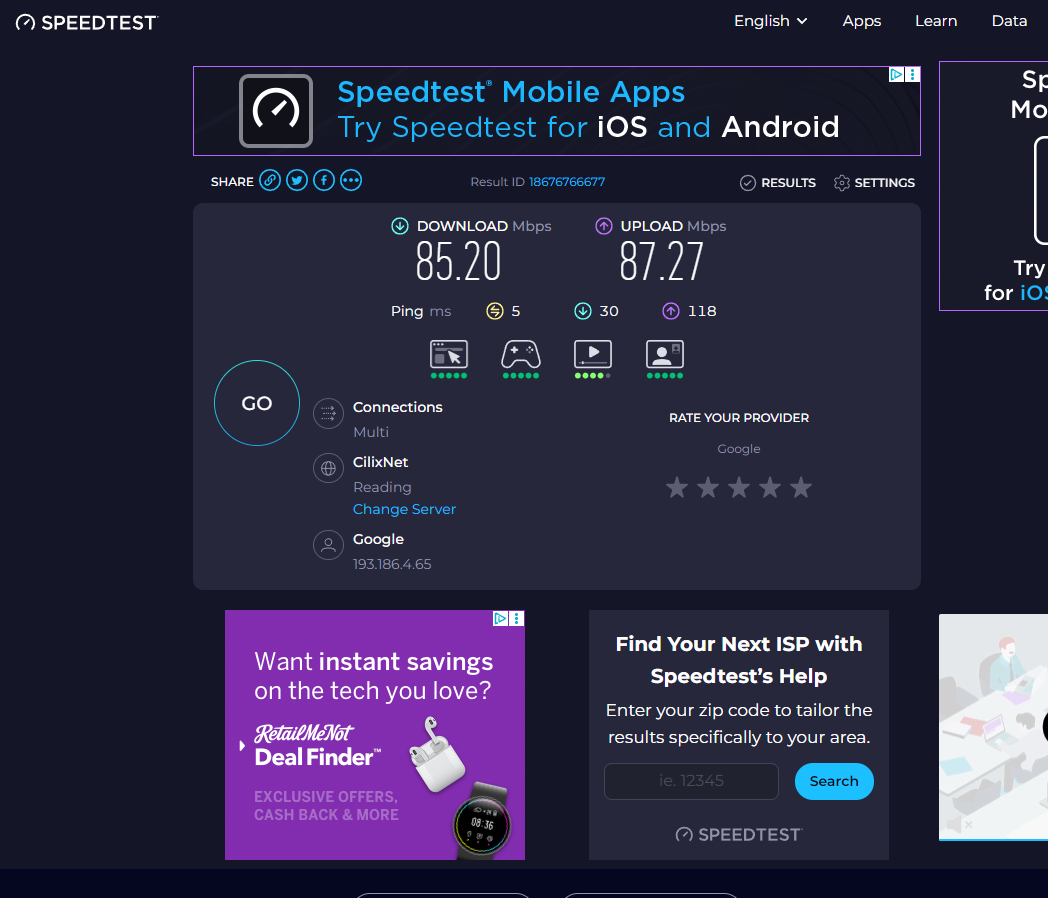1048x898 pixels.
Task: Open the Data menu
Action: point(1009,21)
